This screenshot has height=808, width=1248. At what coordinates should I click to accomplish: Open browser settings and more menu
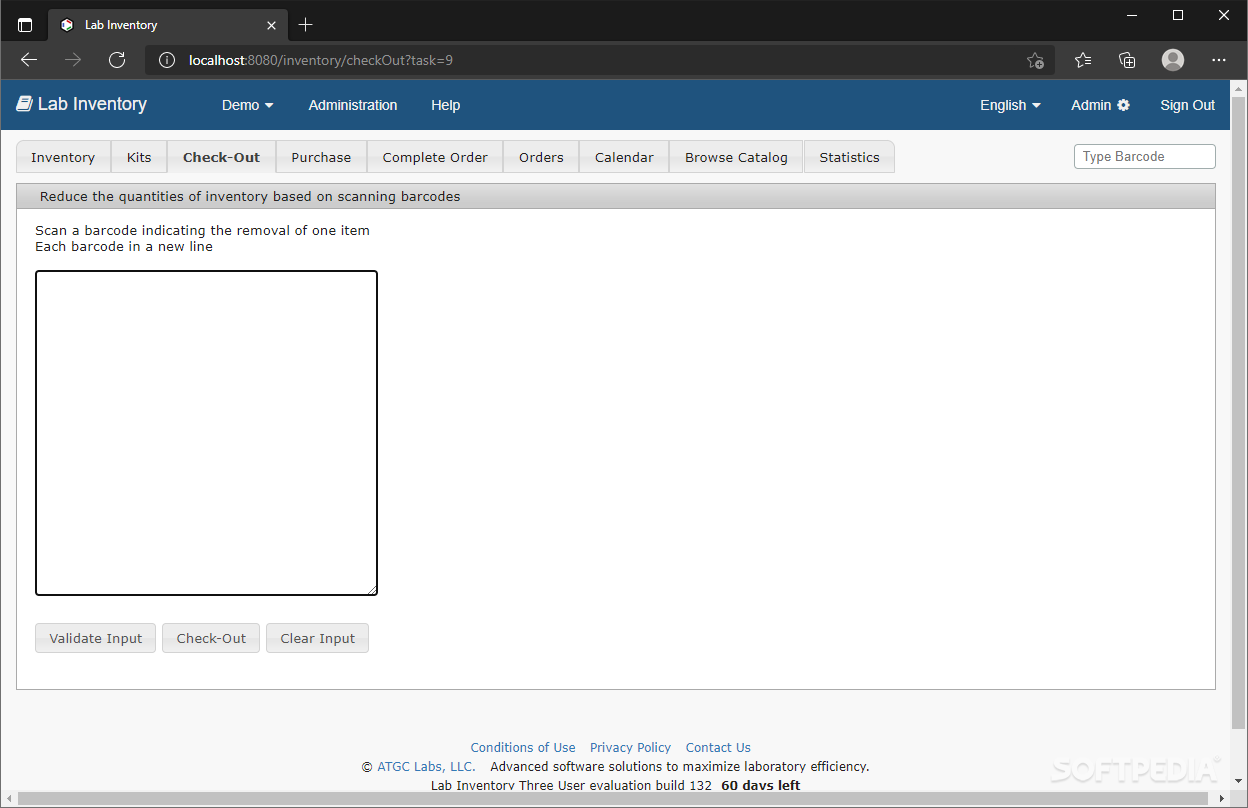click(x=1219, y=60)
